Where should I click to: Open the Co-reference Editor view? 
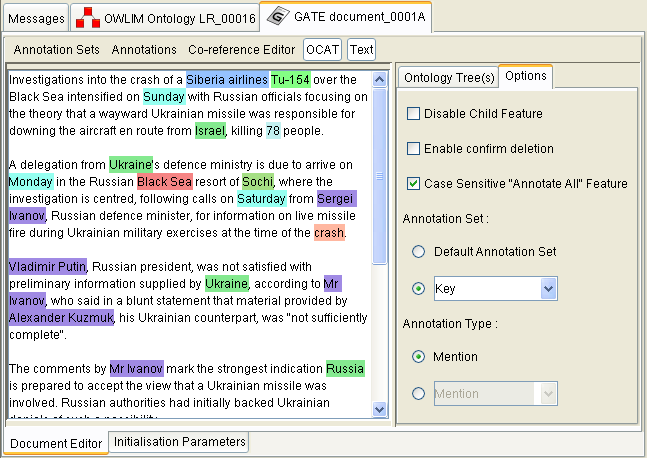point(242,49)
